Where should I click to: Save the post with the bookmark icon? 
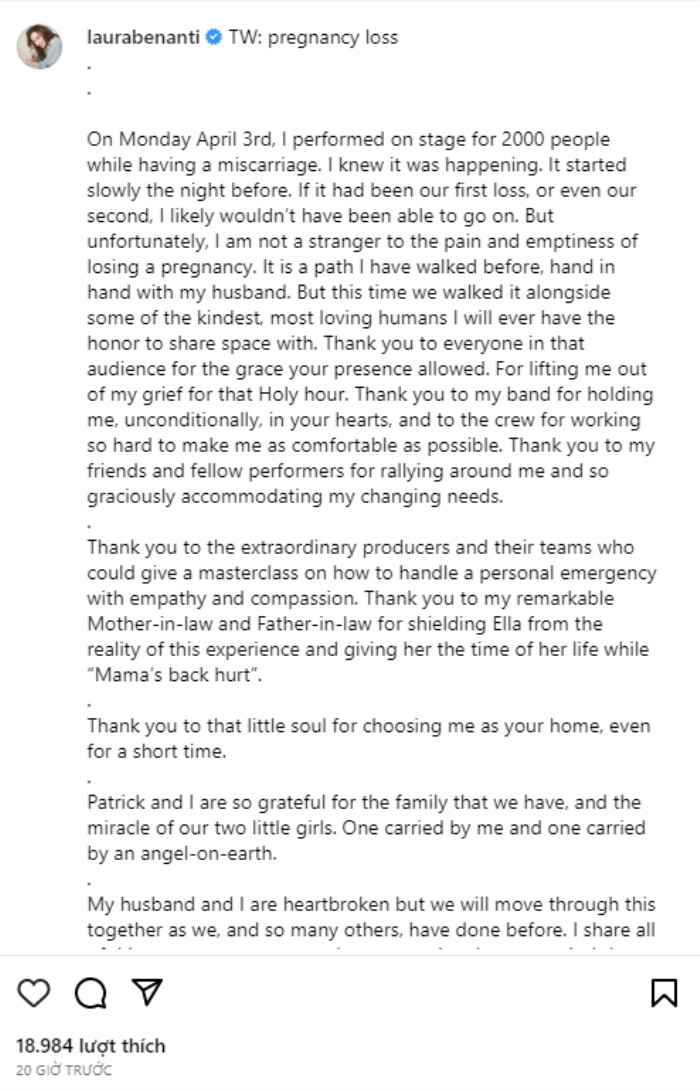[x=664, y=993]
